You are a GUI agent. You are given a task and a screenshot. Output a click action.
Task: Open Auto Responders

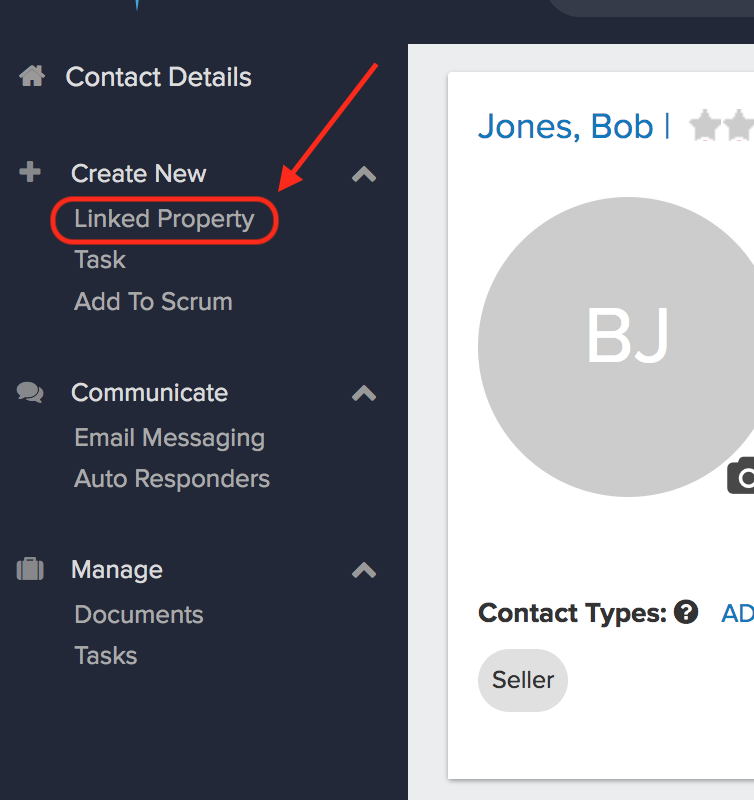pyautogui.click(x=172, y=479)
